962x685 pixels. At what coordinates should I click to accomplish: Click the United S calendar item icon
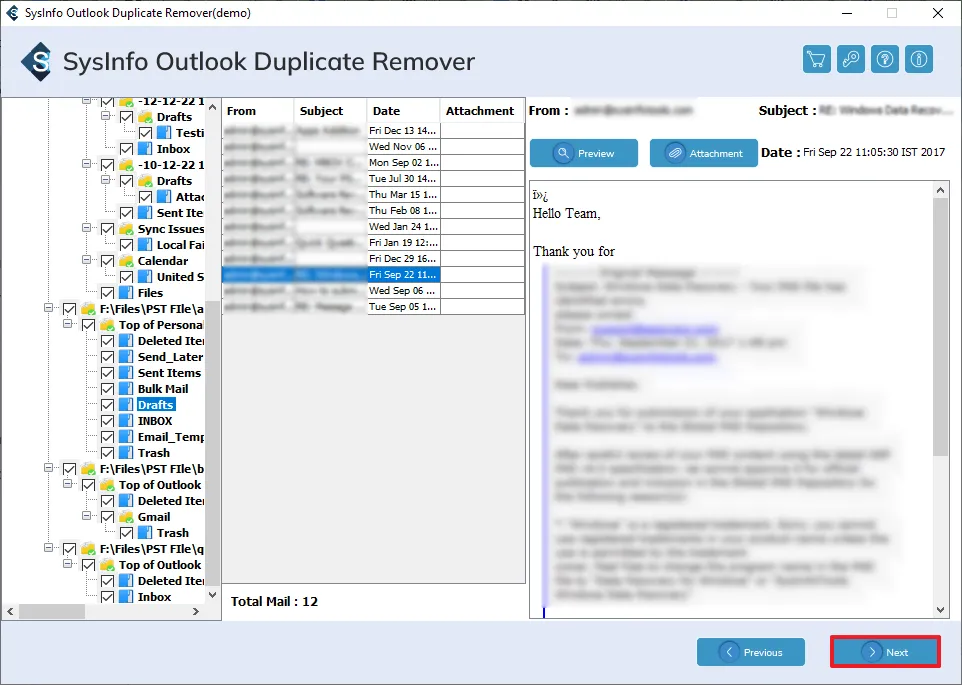pyautogui.click(x=145, y=277)
